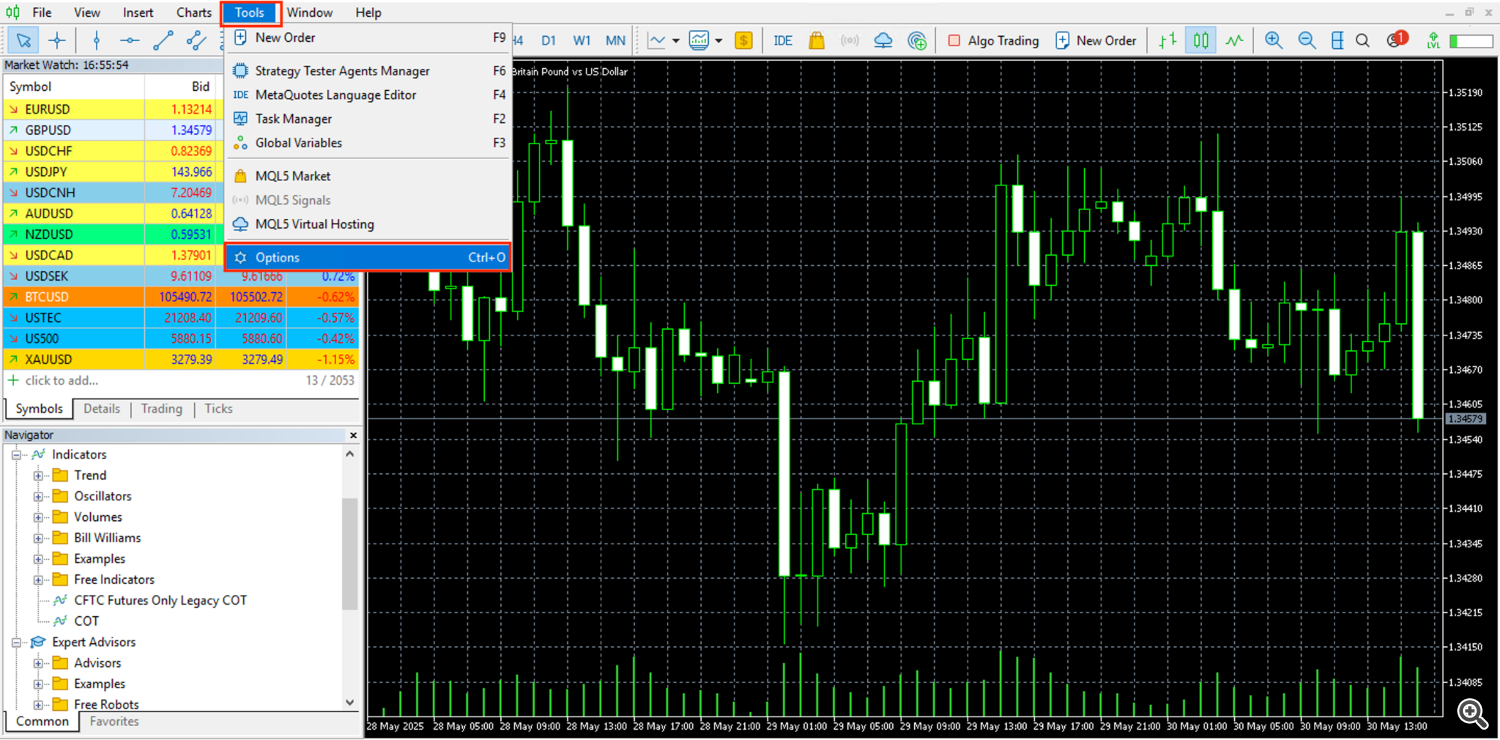Expand the Oscillators folder
Image resolution: width=1500 pixels, height=740 pixels.
pyautogui.click(x=38, y=497)
